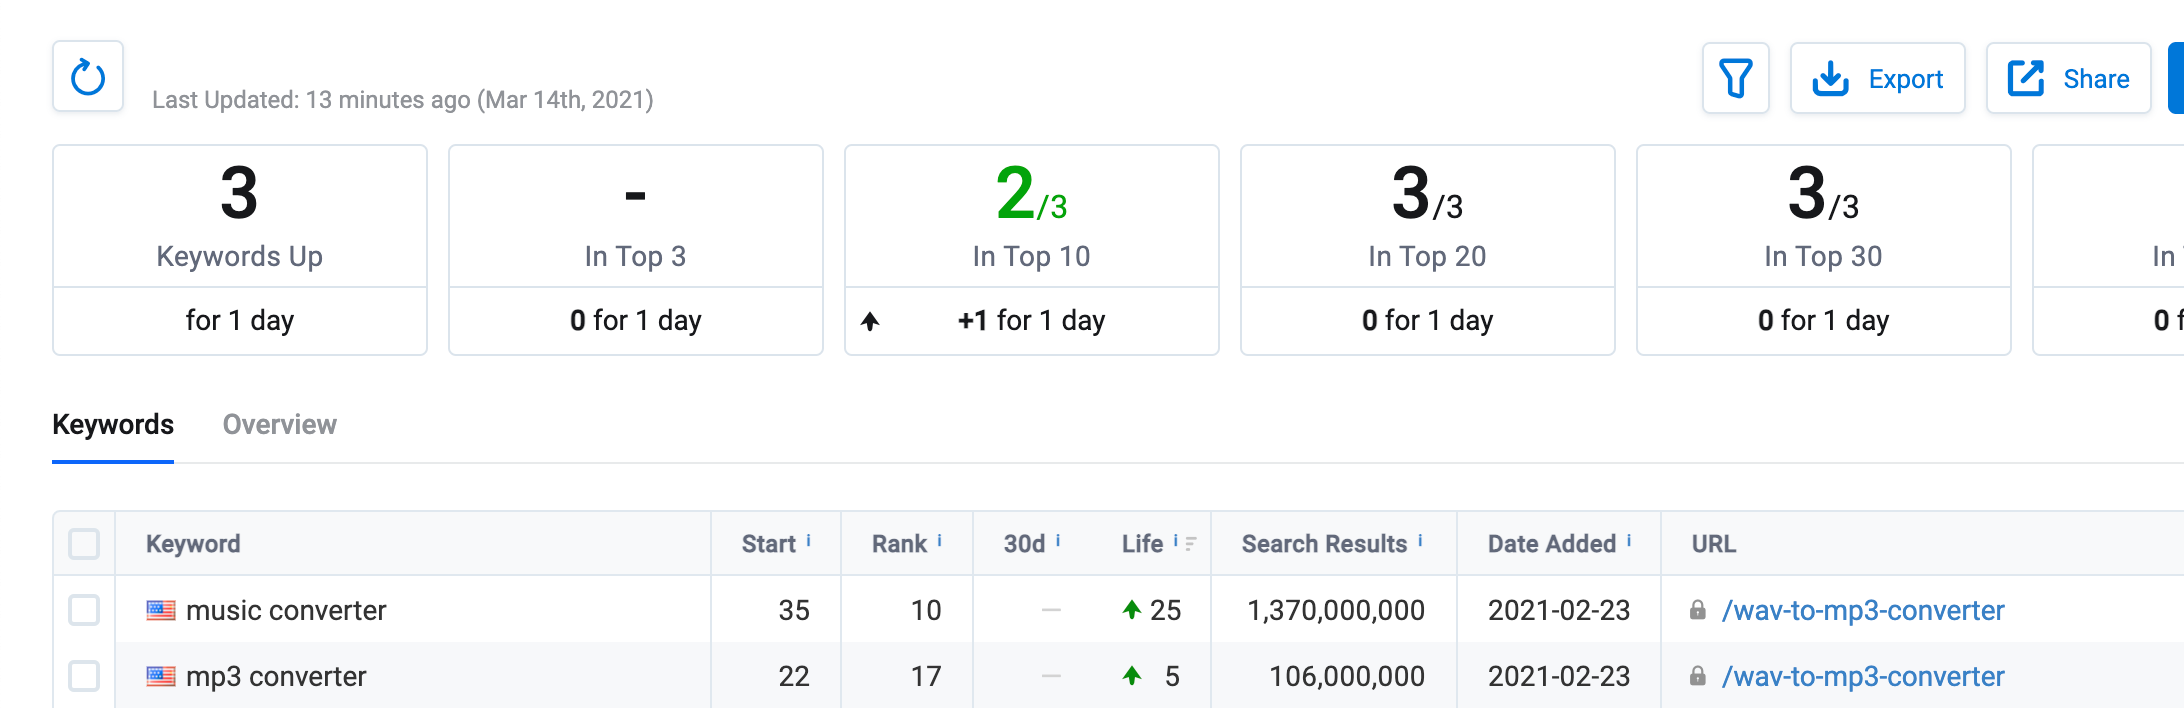Click the sort icon in Life column

1191,544
